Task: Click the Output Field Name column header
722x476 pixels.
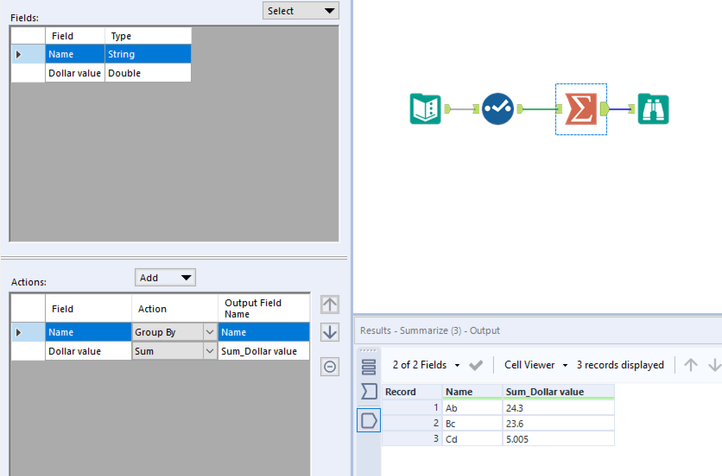Action: coord(264,308)
